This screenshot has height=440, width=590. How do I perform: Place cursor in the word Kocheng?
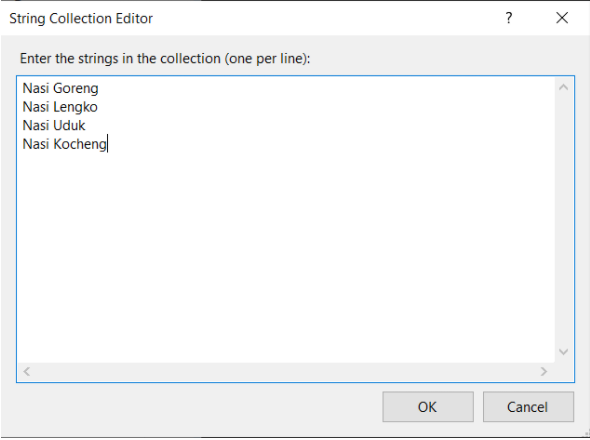coord(80,145)
